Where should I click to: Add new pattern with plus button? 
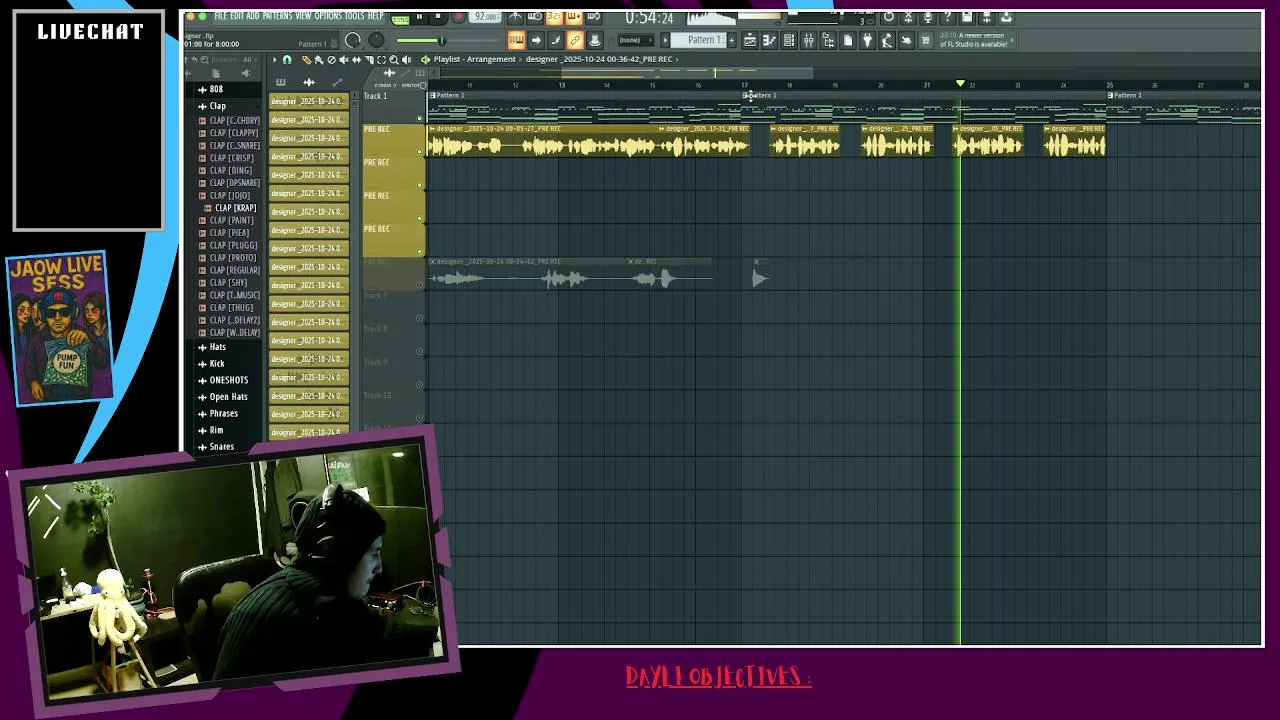coord(732,40)
